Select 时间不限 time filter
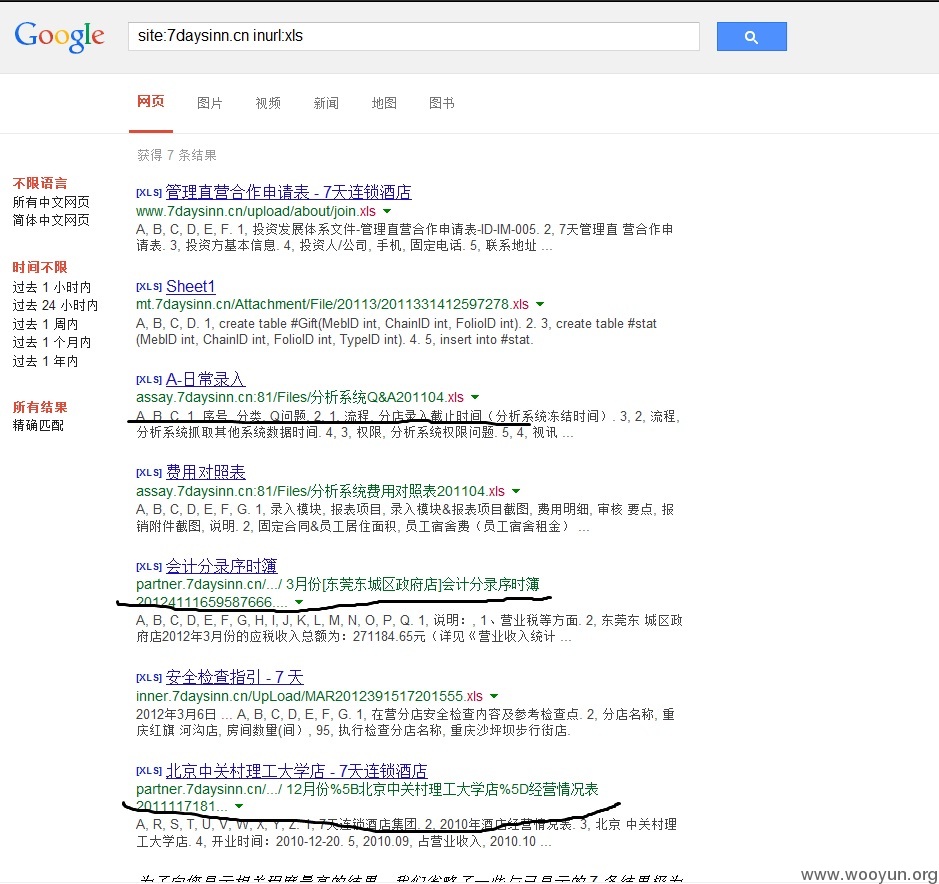The image size is (939, 884). (x=40, y=267)
